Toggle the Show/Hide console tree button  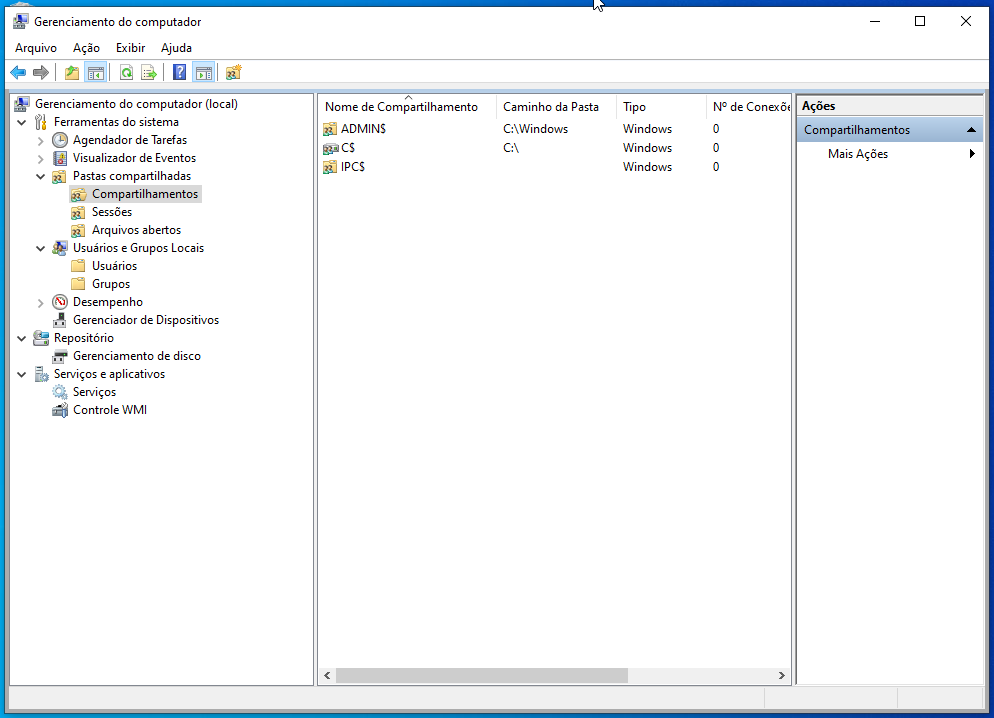[96, 73]
